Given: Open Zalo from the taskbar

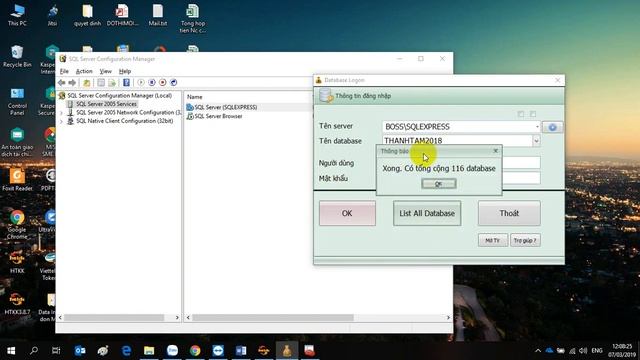Looking at the screenshot, I should point(172,351).
